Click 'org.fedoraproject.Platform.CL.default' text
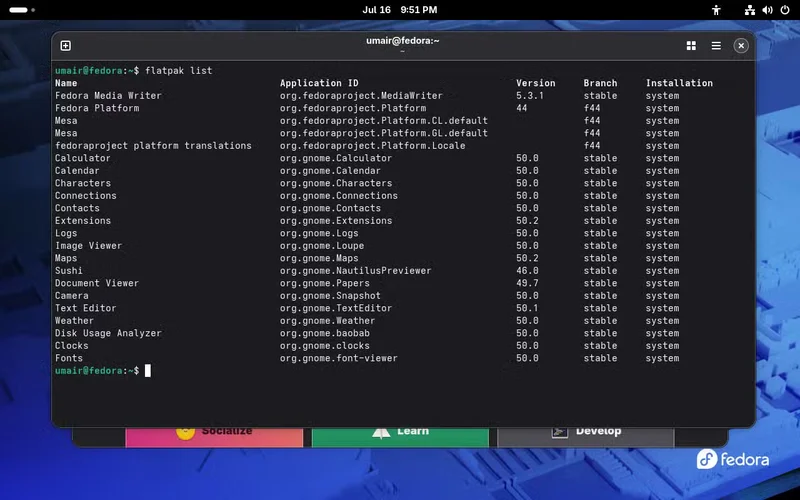 point(384,120)
